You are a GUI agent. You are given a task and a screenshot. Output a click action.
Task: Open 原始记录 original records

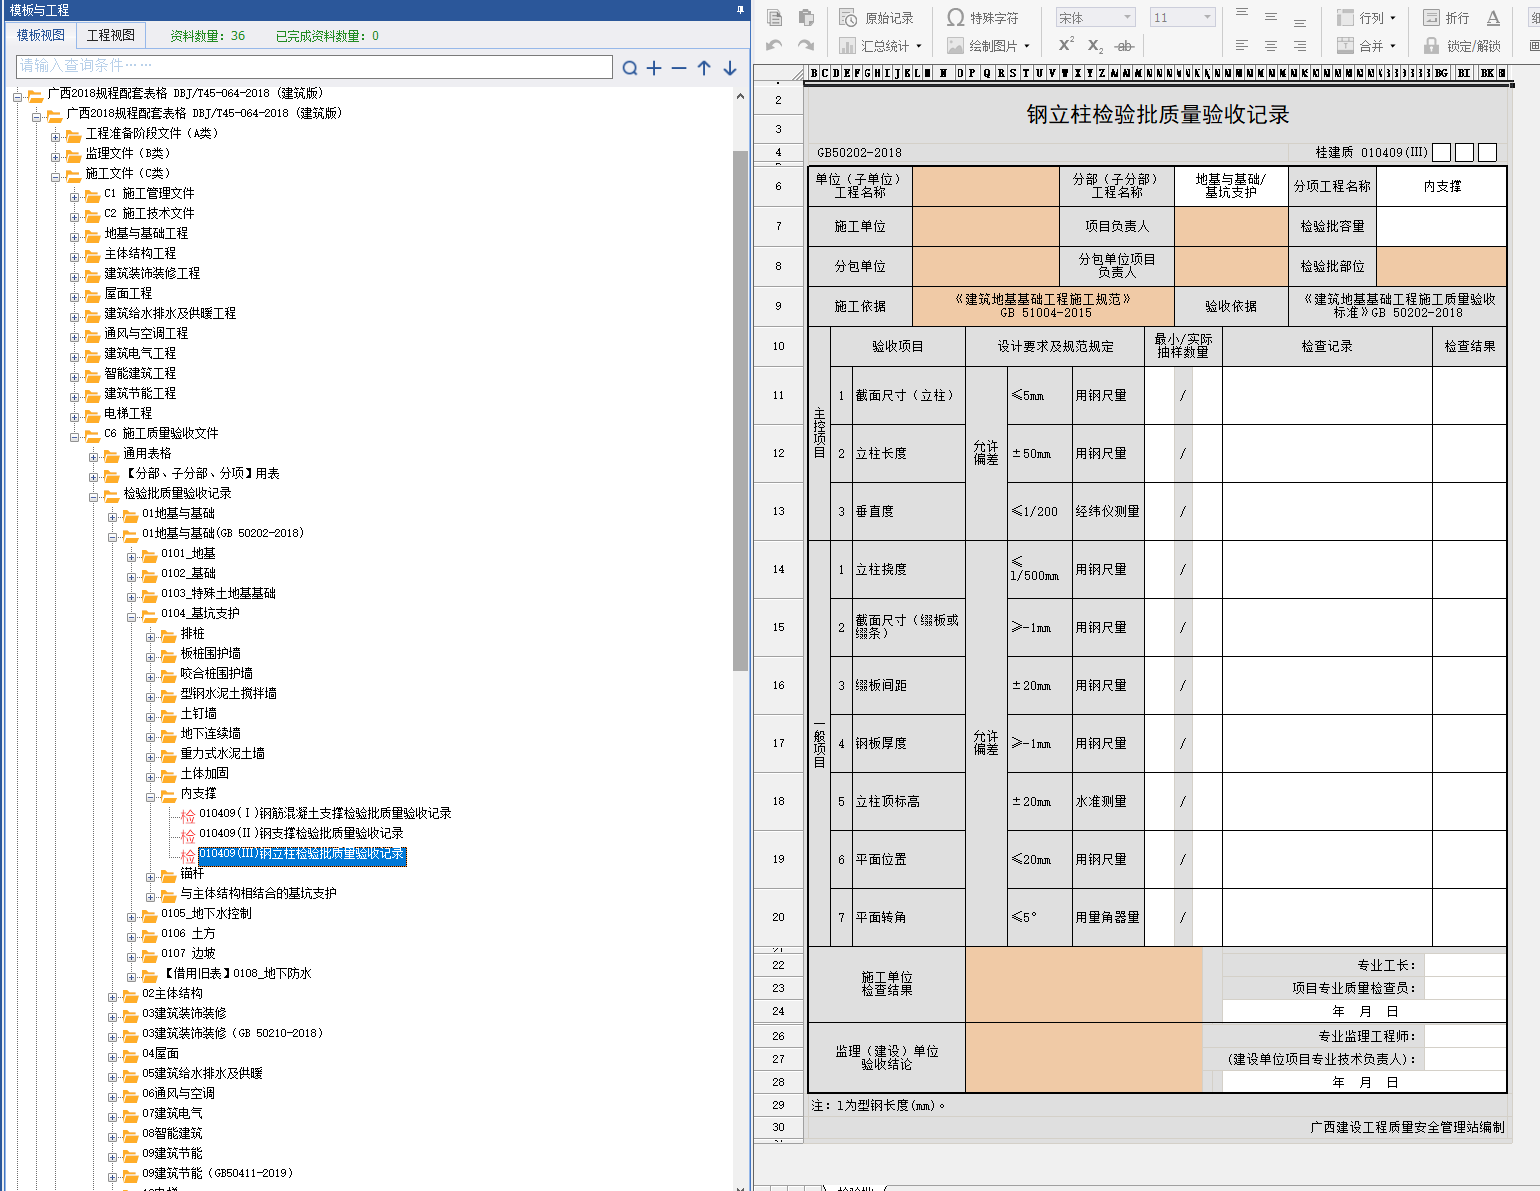click(x=876, y=18)
